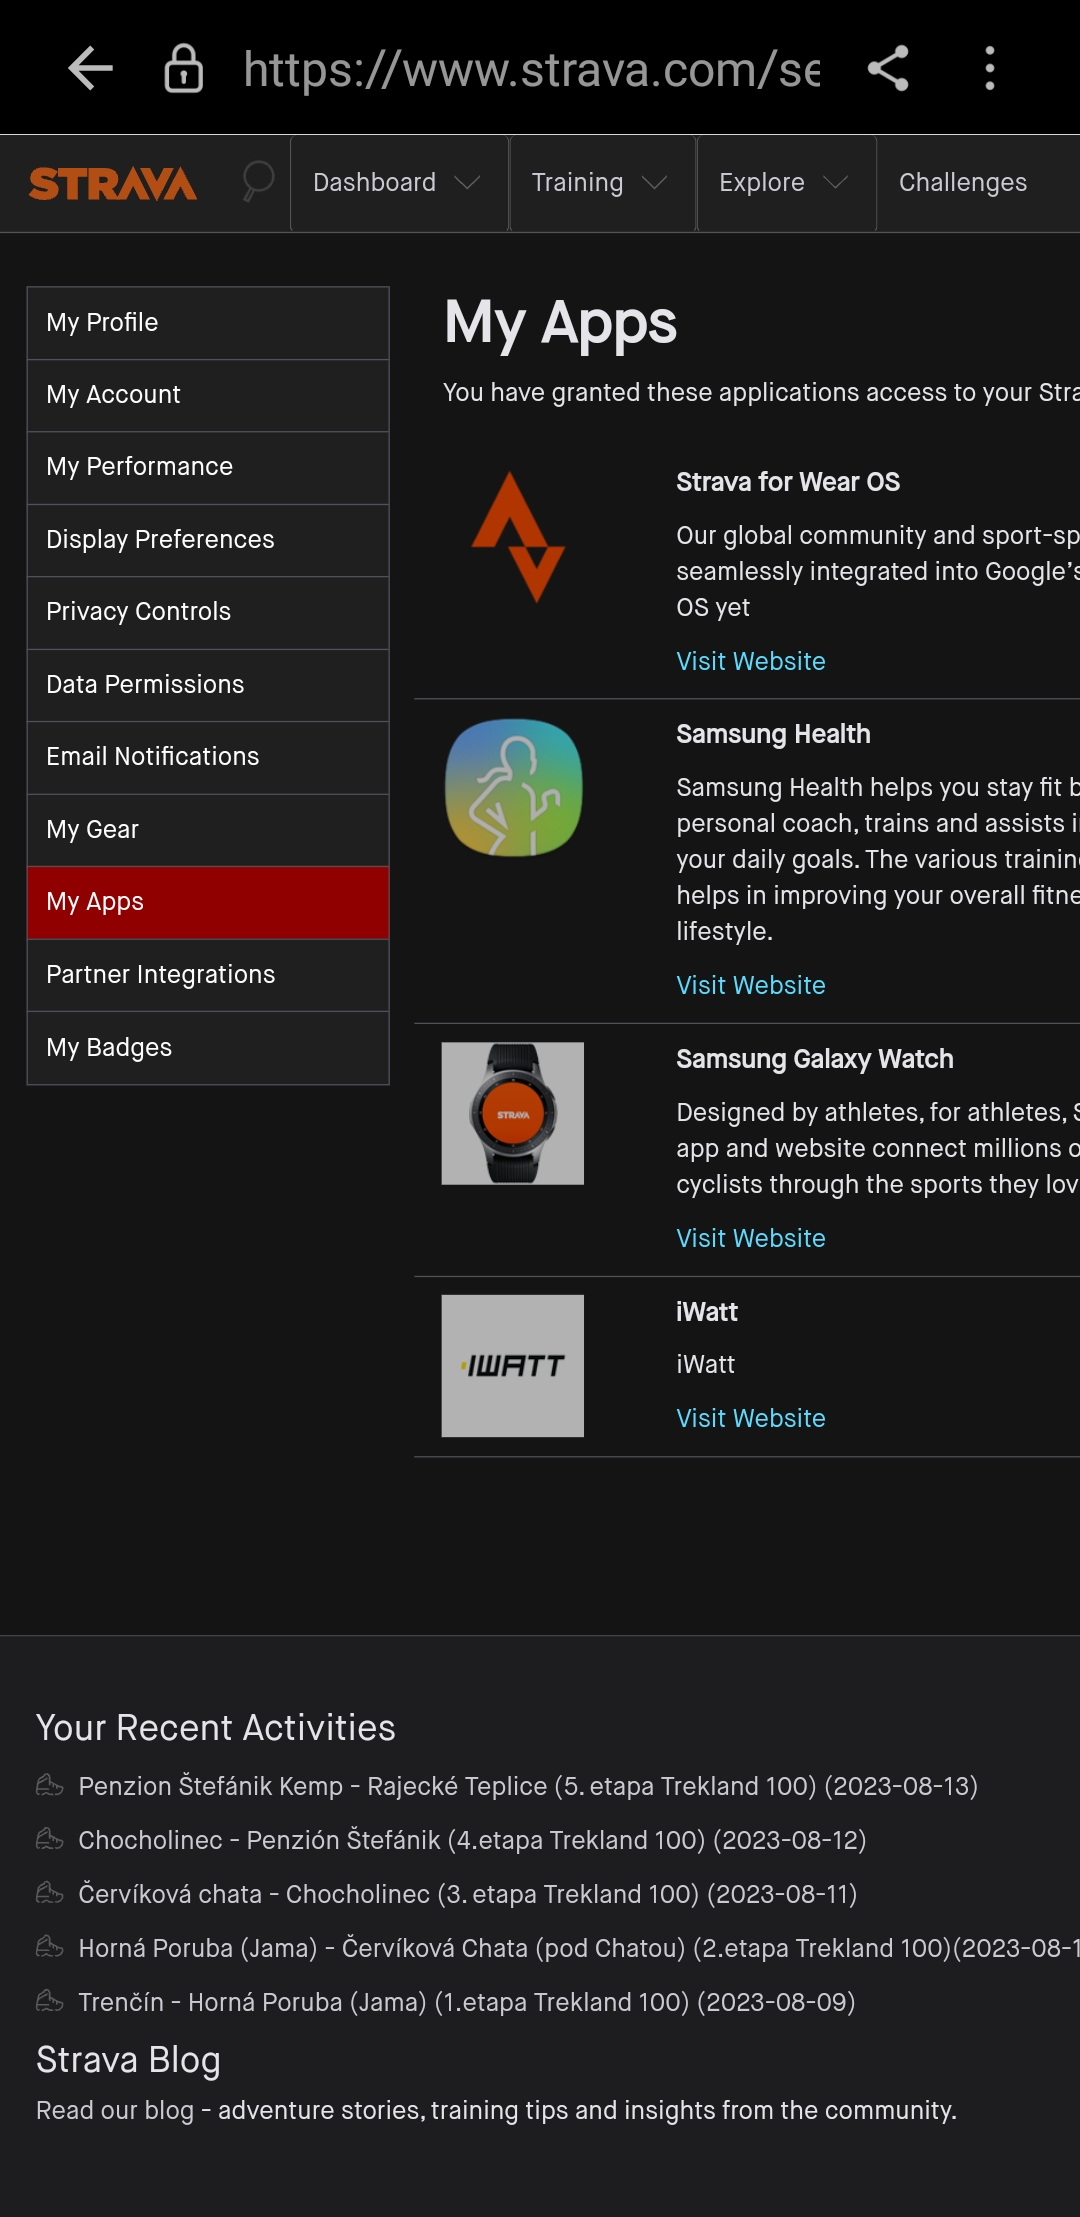The width and height of the screenshot is (1080, 2217).
Task: Expand the Training dropdown menu
Action: pos(600,183)
